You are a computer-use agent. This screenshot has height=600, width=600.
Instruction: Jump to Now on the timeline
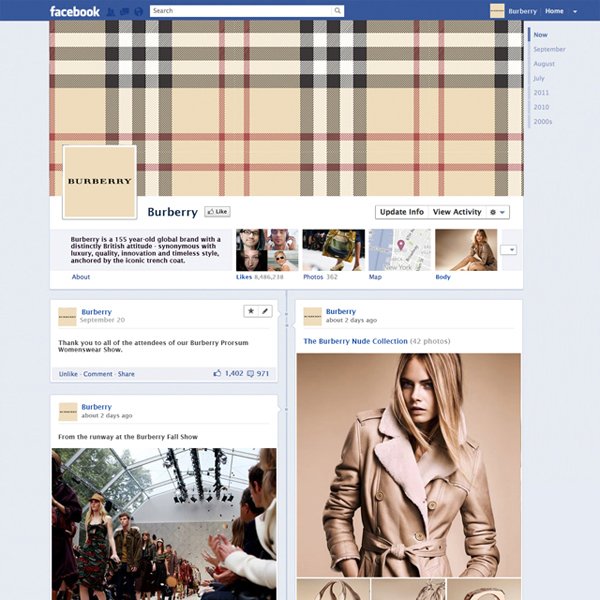click(540, 35)
